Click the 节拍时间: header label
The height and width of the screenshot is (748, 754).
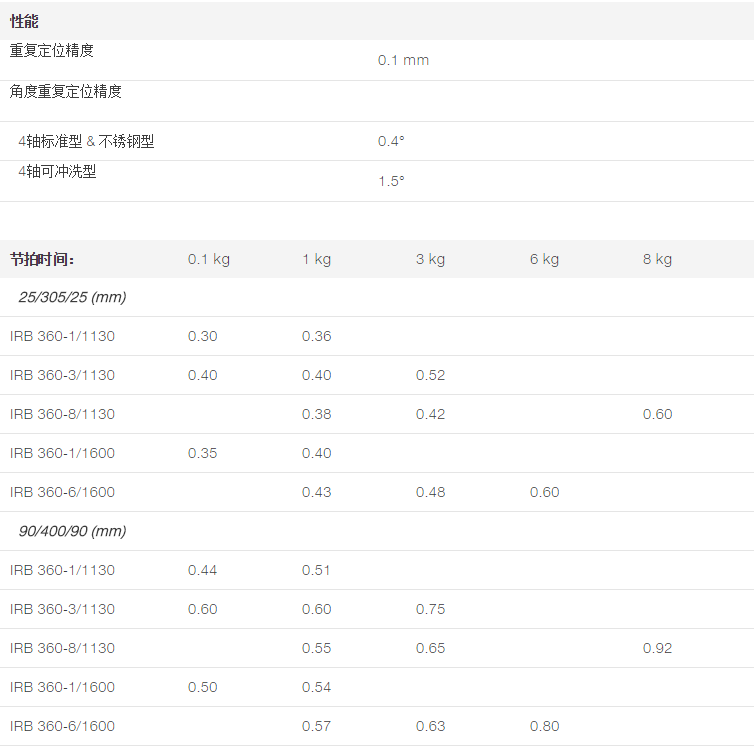pyautogui.click(x=42, y=260)
